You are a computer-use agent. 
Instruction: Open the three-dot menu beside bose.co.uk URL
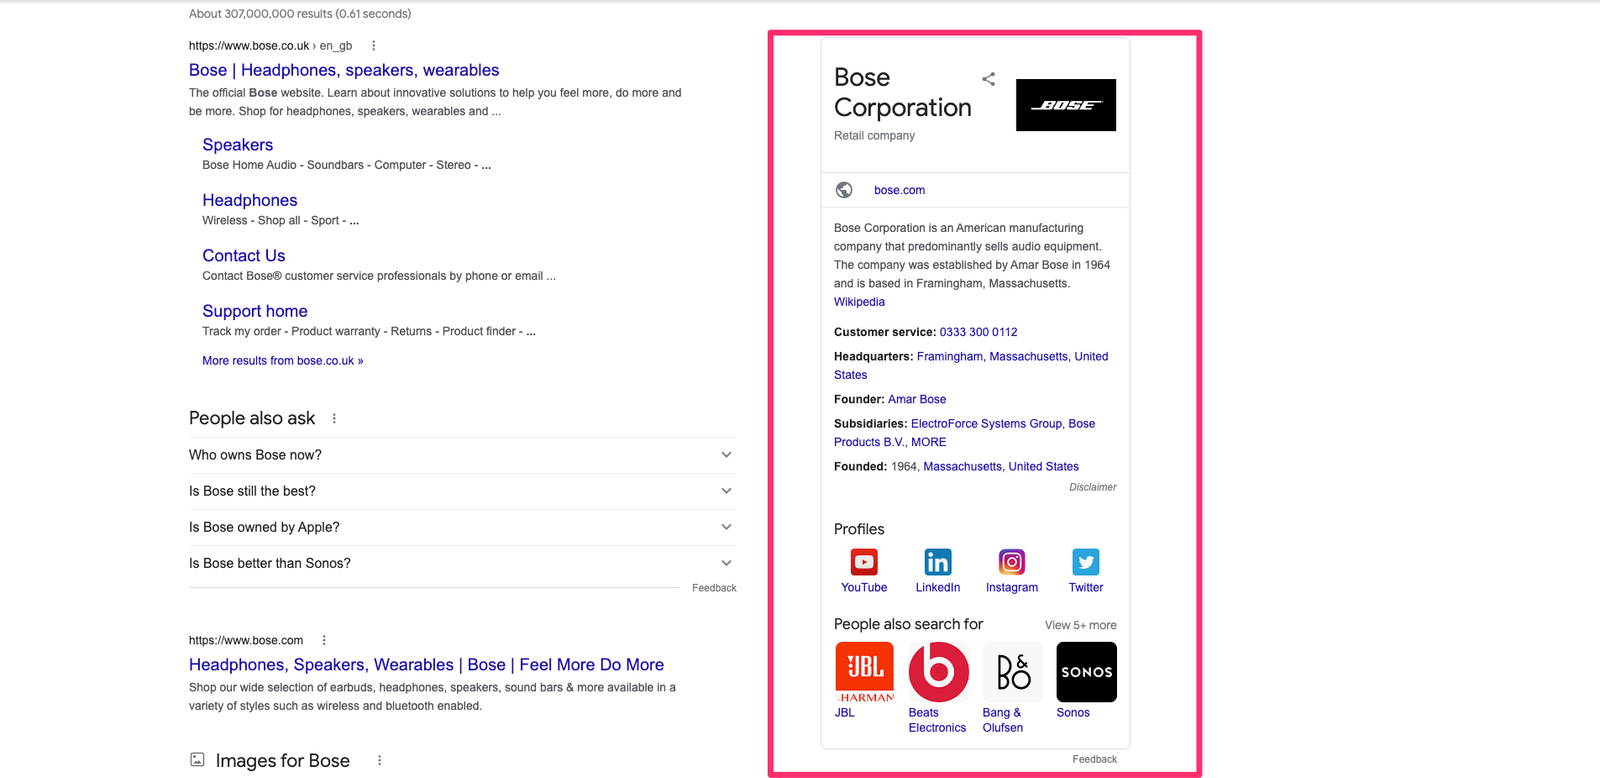pyautogui.click(x=374, y=46)
